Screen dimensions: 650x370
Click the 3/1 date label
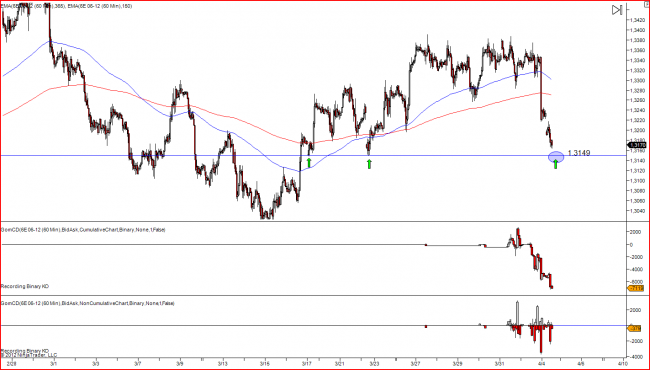[x=54, y=362]
